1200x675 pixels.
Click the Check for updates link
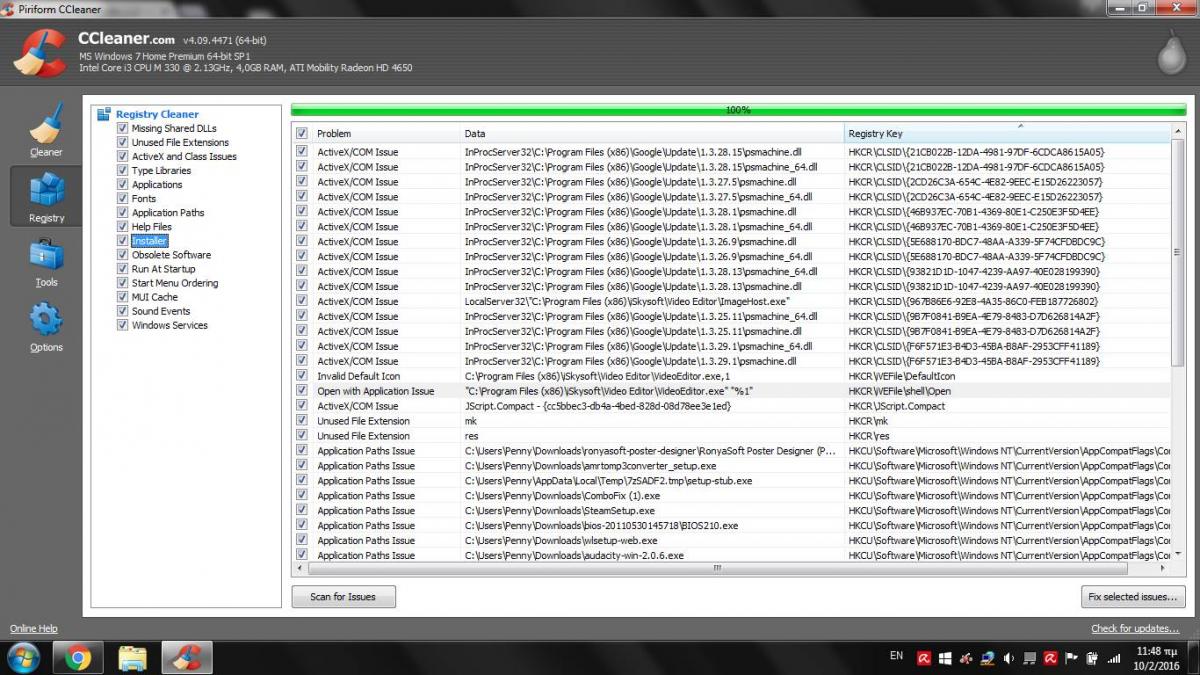1135,629
